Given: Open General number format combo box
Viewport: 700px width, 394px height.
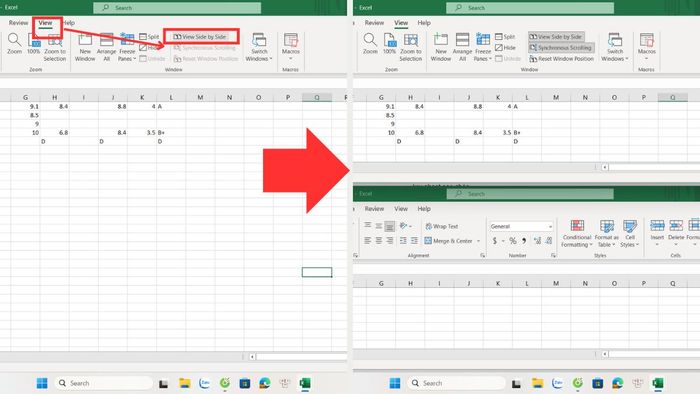Looking at the screenshot, I should tap(521, 226).
